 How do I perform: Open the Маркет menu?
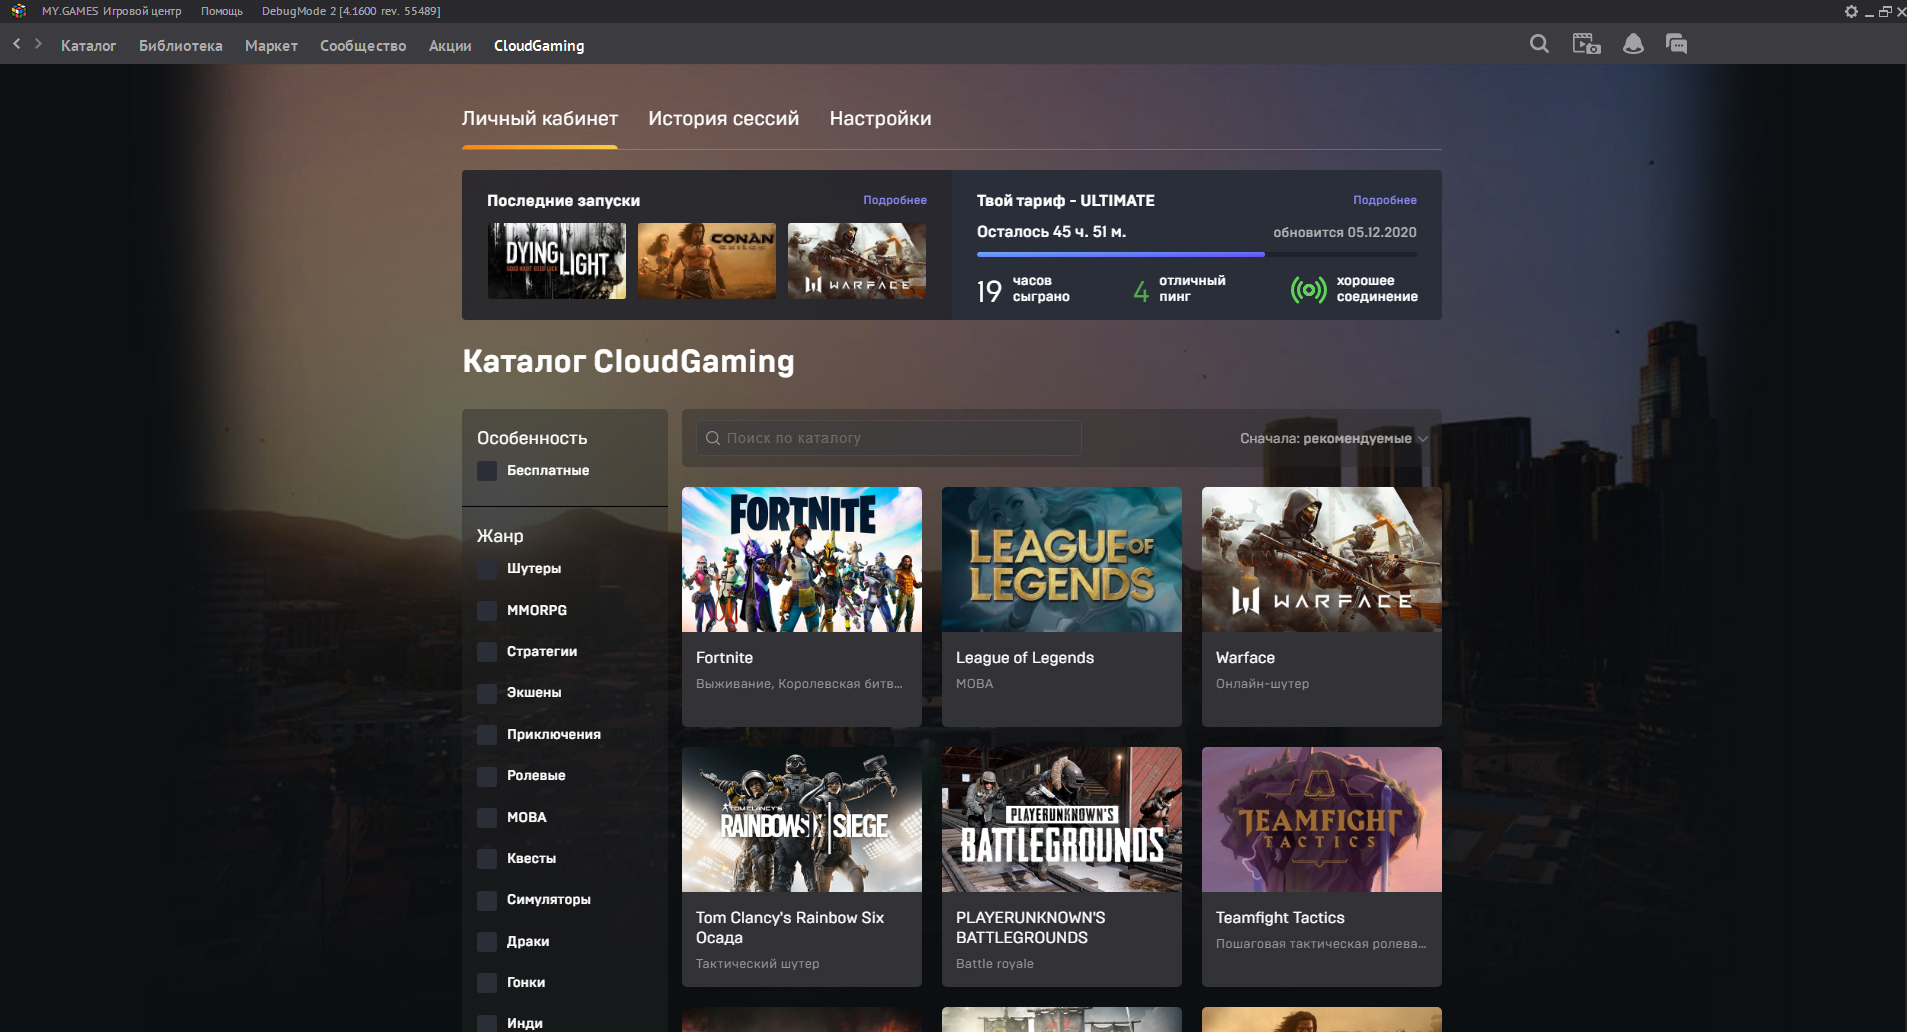tap(271, 45)
